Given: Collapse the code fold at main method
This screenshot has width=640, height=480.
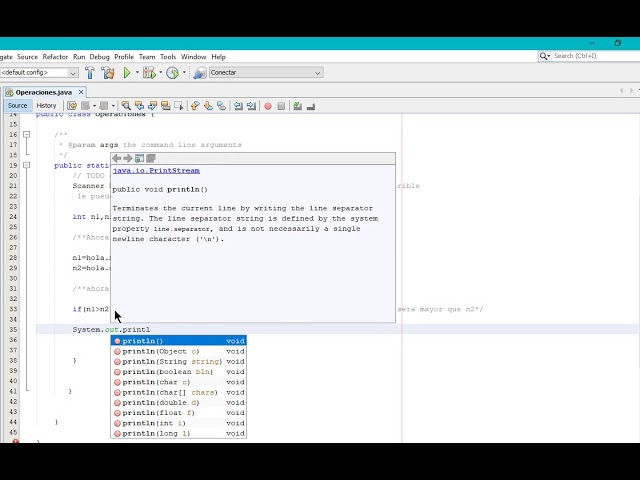Looking at the screenshot, I should tap(27, 165).
